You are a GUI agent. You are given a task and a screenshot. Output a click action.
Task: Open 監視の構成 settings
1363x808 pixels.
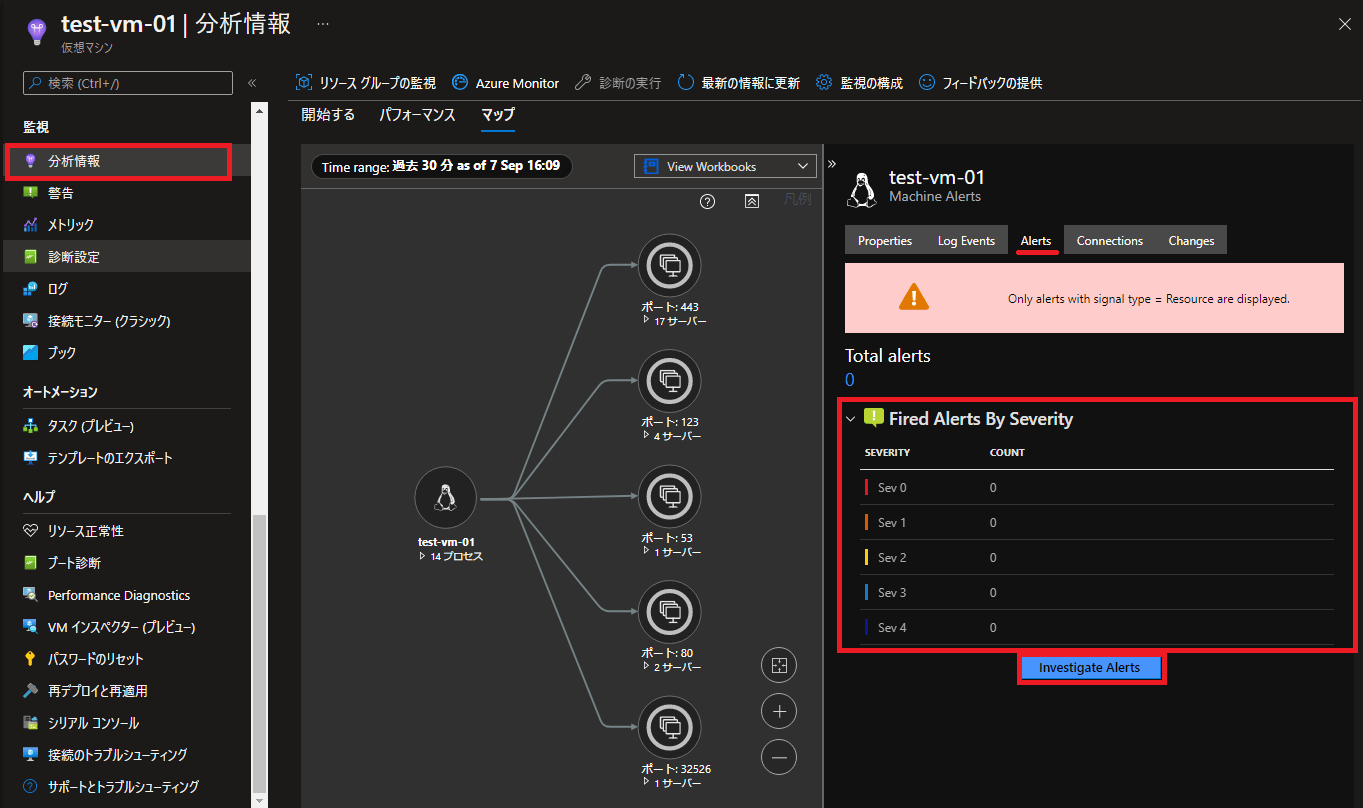point(860,83)
